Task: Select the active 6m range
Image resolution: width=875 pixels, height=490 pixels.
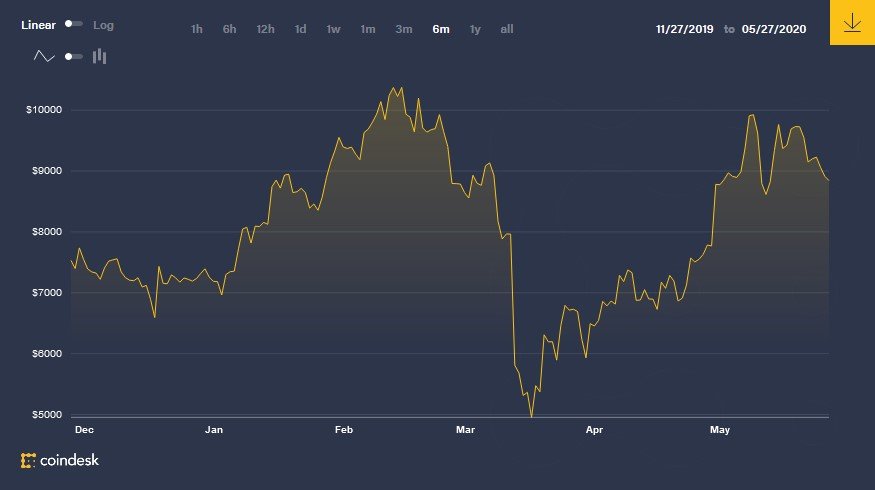Action: [441, 29]
